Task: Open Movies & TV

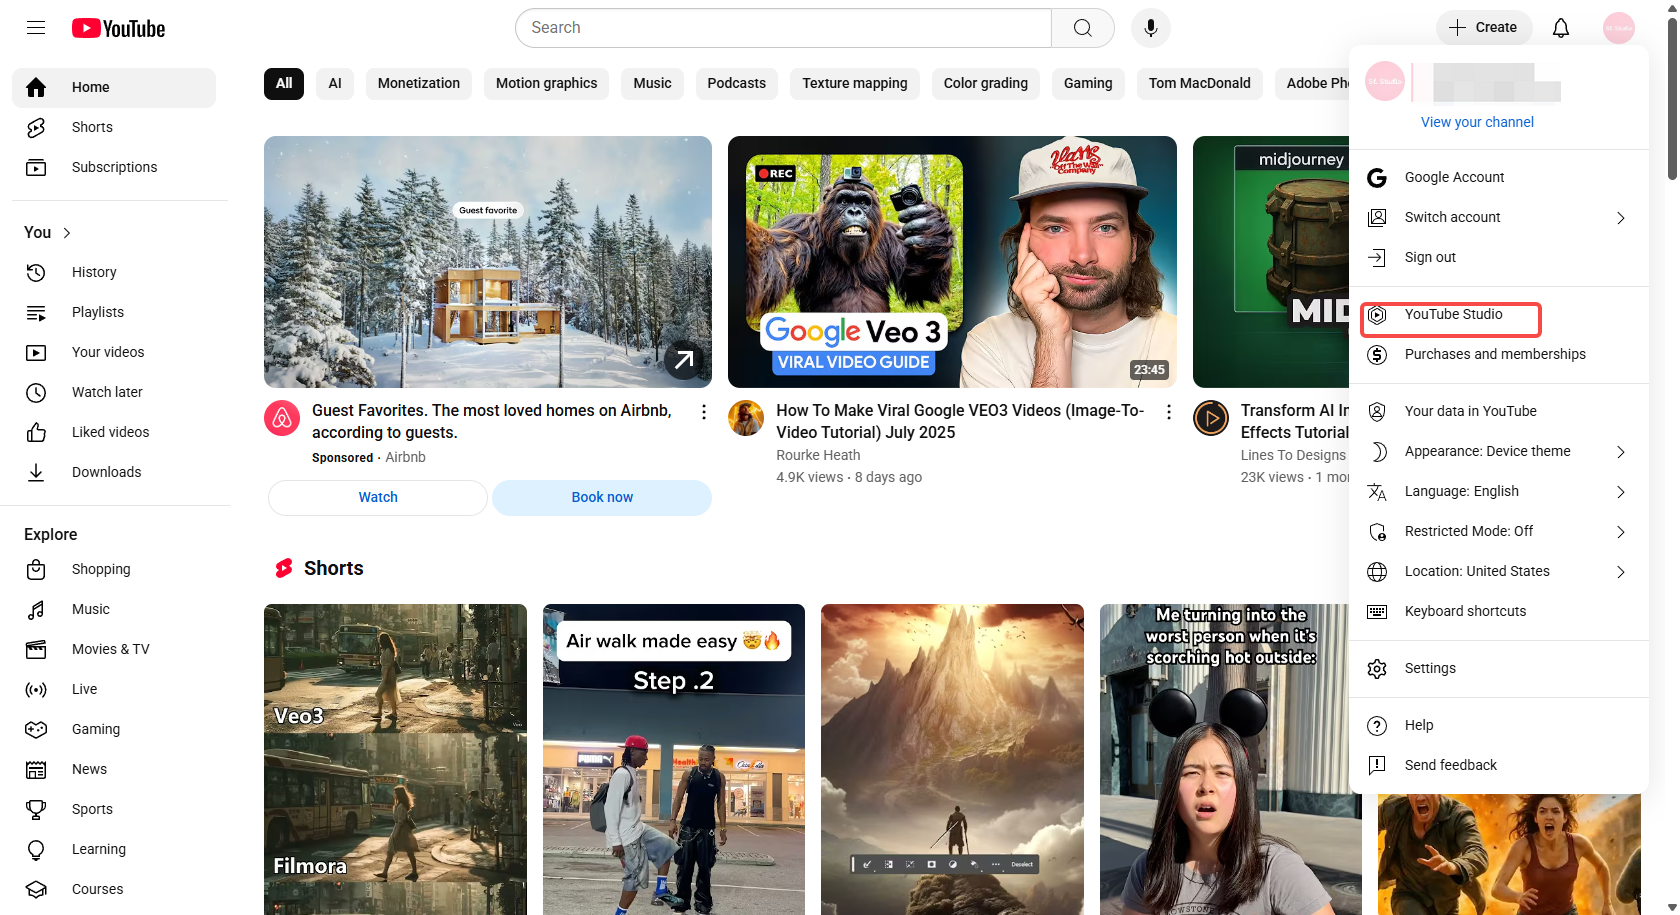Action: 114,649
